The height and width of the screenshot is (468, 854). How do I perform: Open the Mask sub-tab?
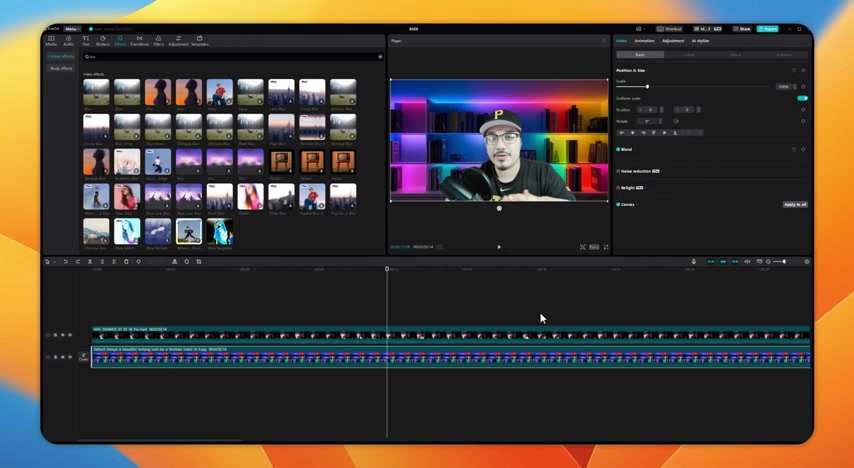[x=736, y=54]
